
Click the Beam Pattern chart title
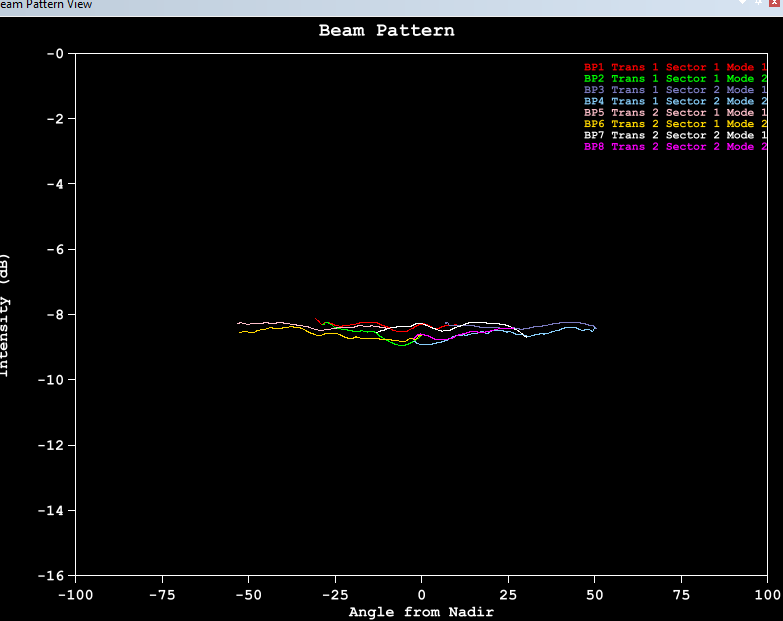click(x=386, y=30)
